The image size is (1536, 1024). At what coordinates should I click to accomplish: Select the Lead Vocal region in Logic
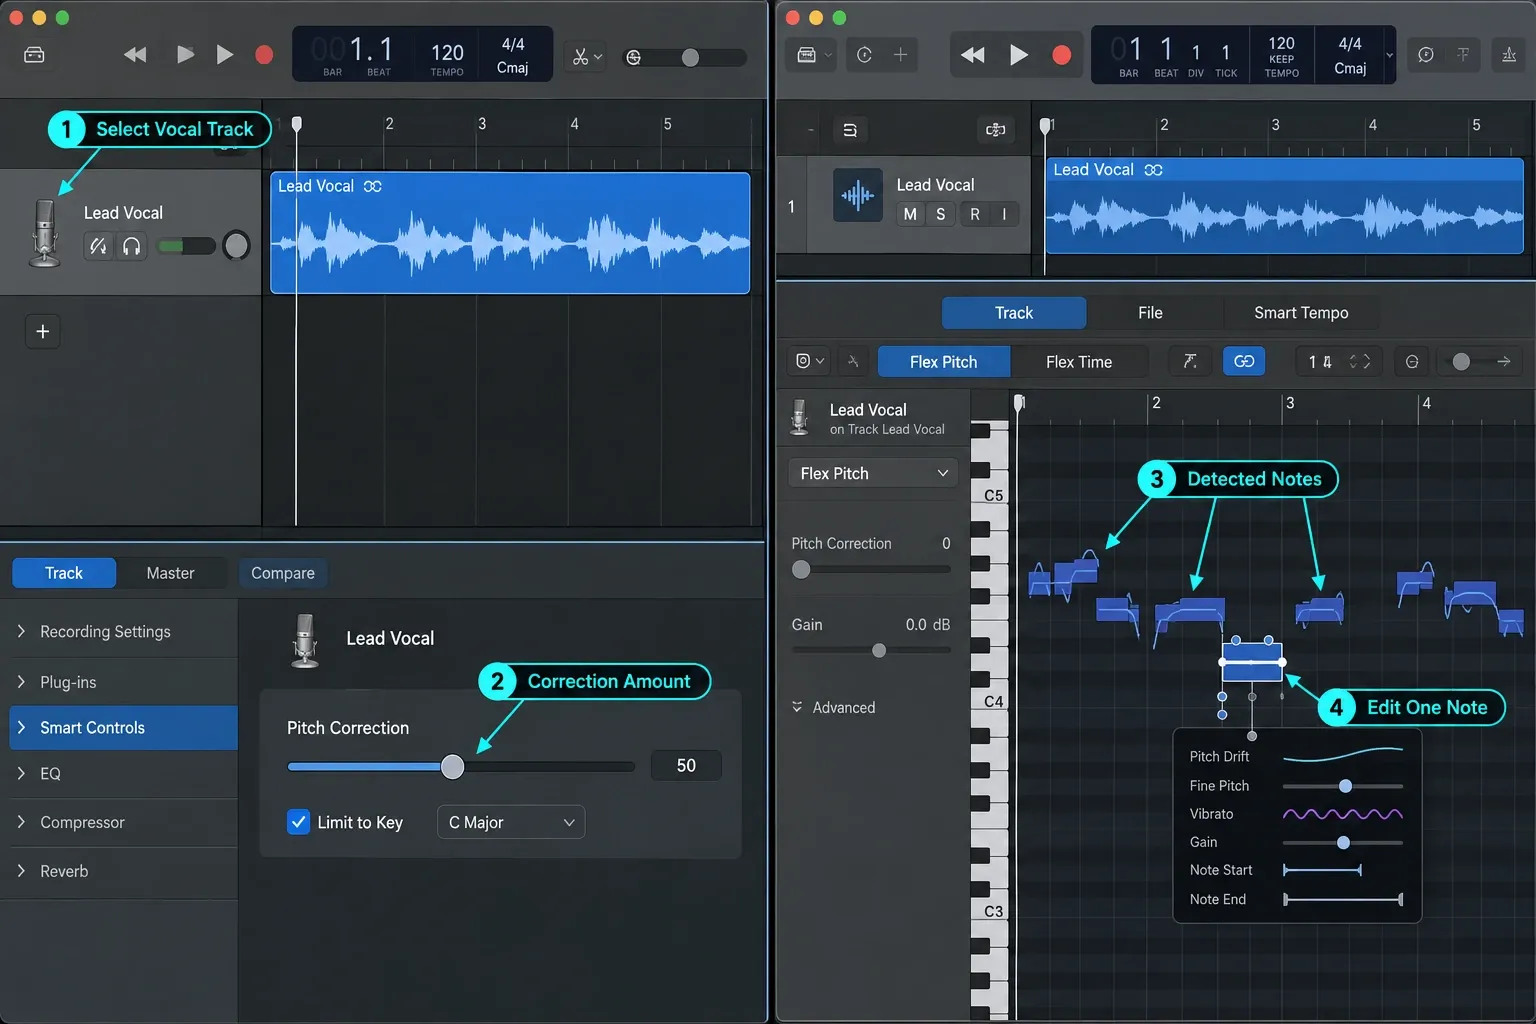(1284, 206)
